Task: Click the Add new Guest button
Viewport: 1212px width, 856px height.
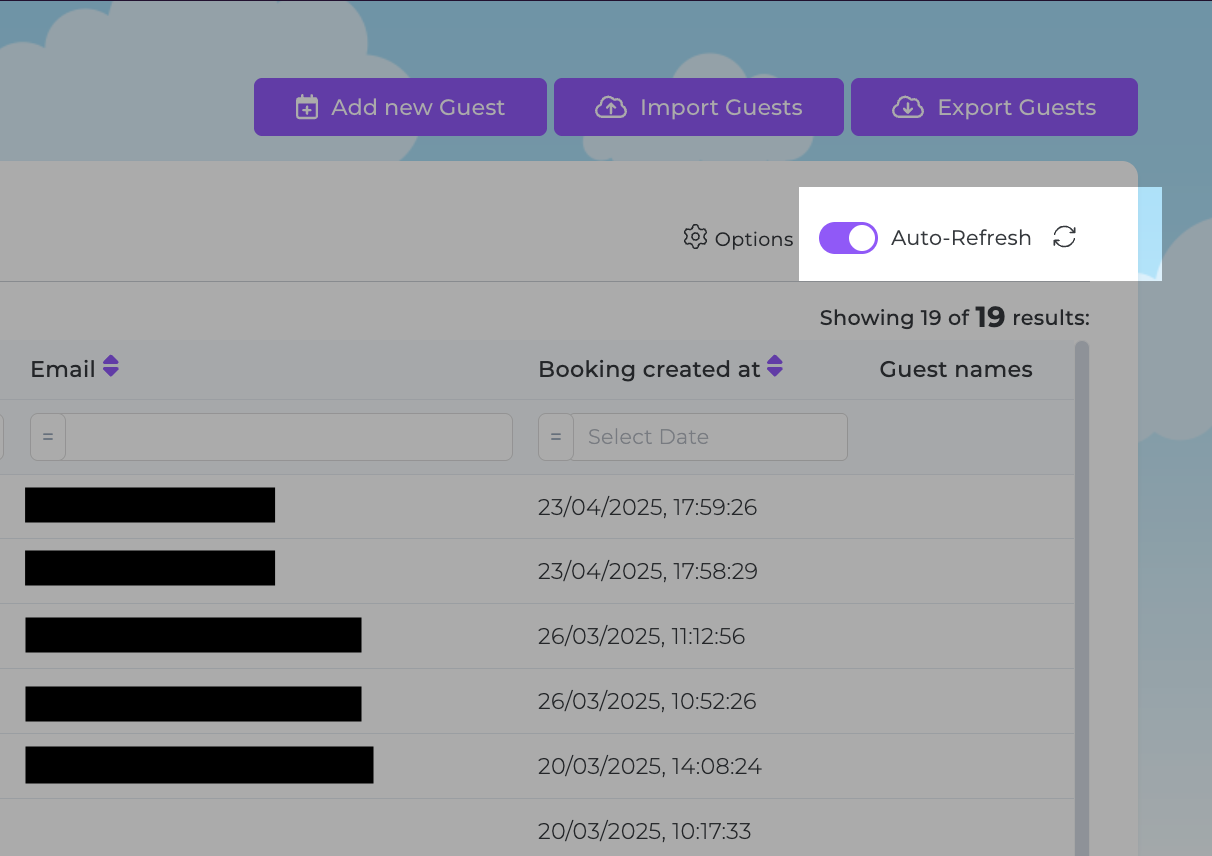Action: (x=400, y=107)
